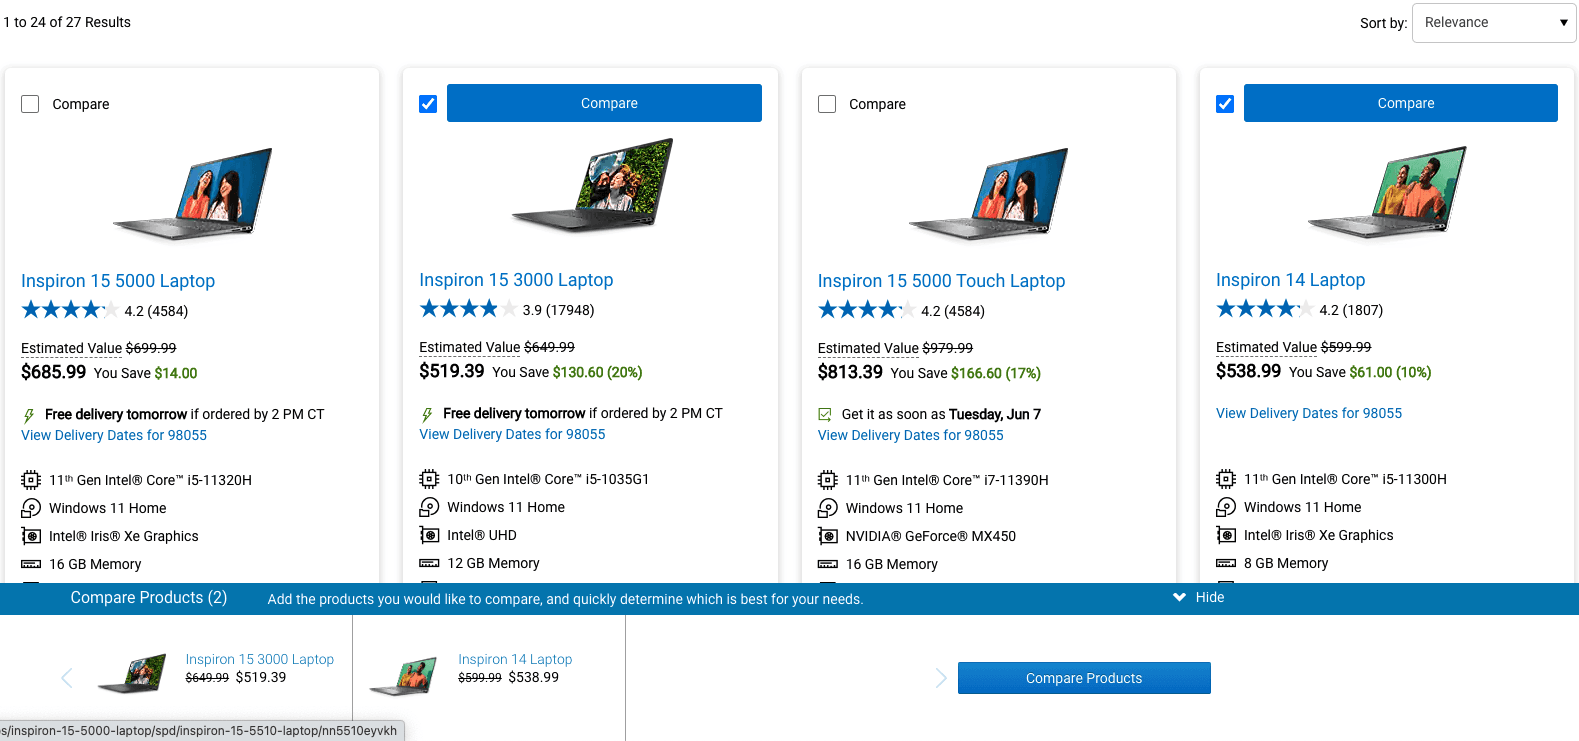This screenshot has height=741, width=1579.
Task: Click star rating of Inspiron 14 Laptop
Action: tap(1264, 309)
